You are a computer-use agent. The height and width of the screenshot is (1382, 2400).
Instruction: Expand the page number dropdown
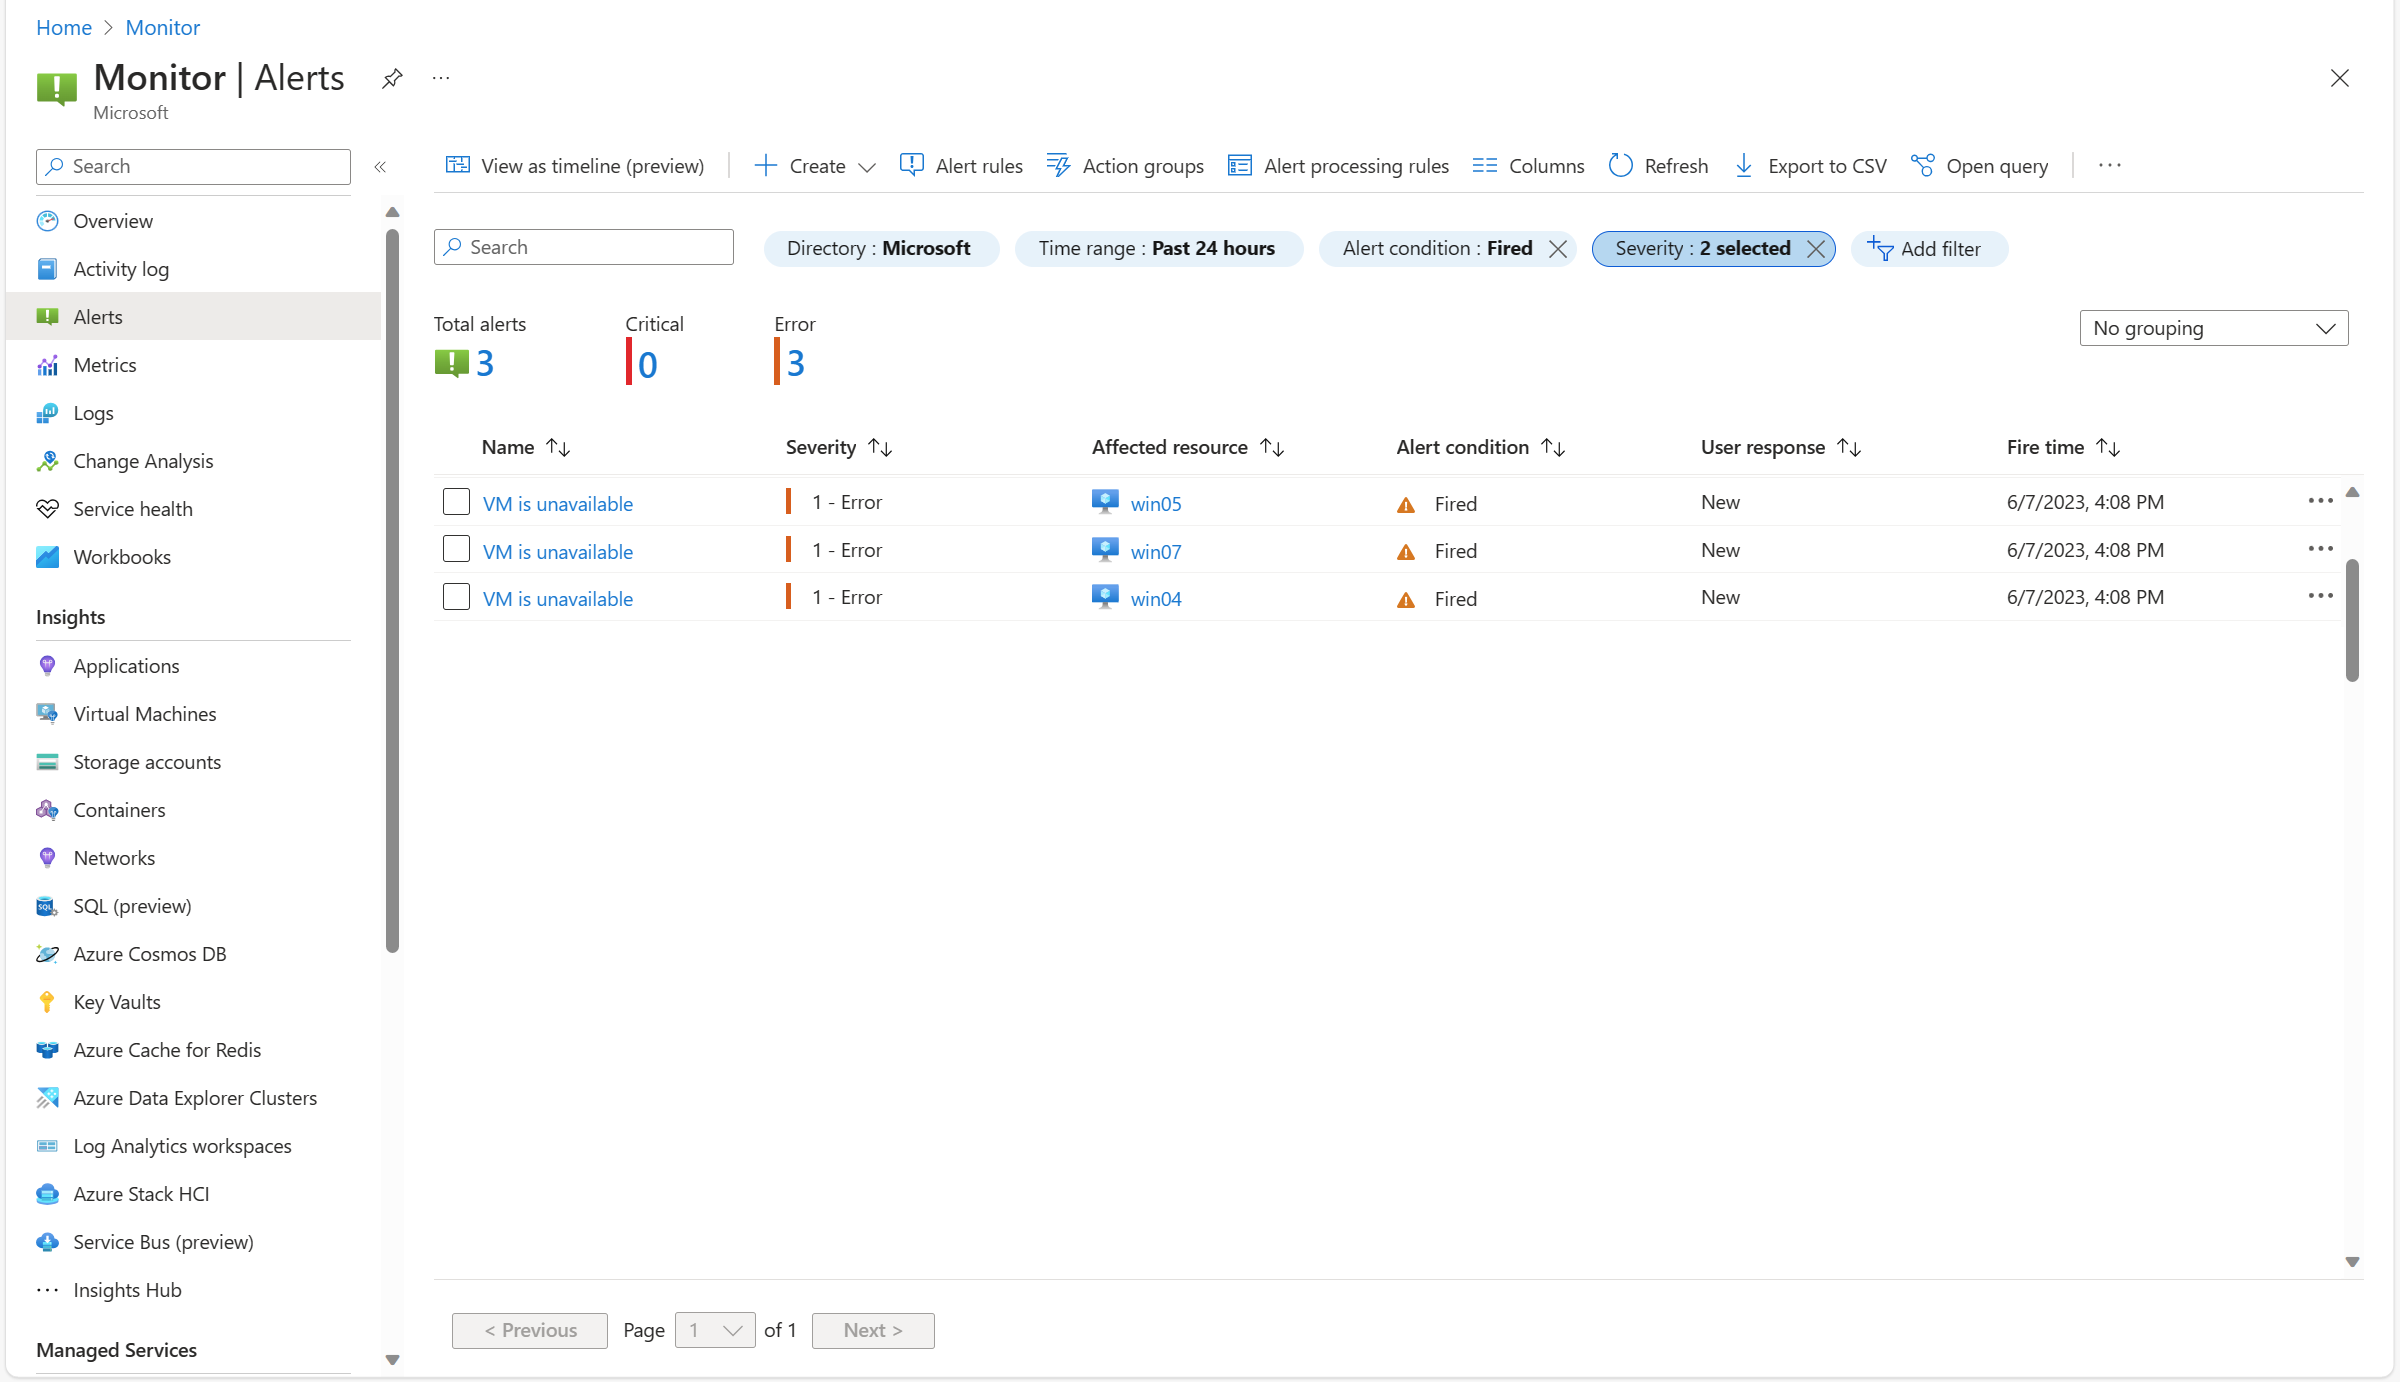[714, 1329]
